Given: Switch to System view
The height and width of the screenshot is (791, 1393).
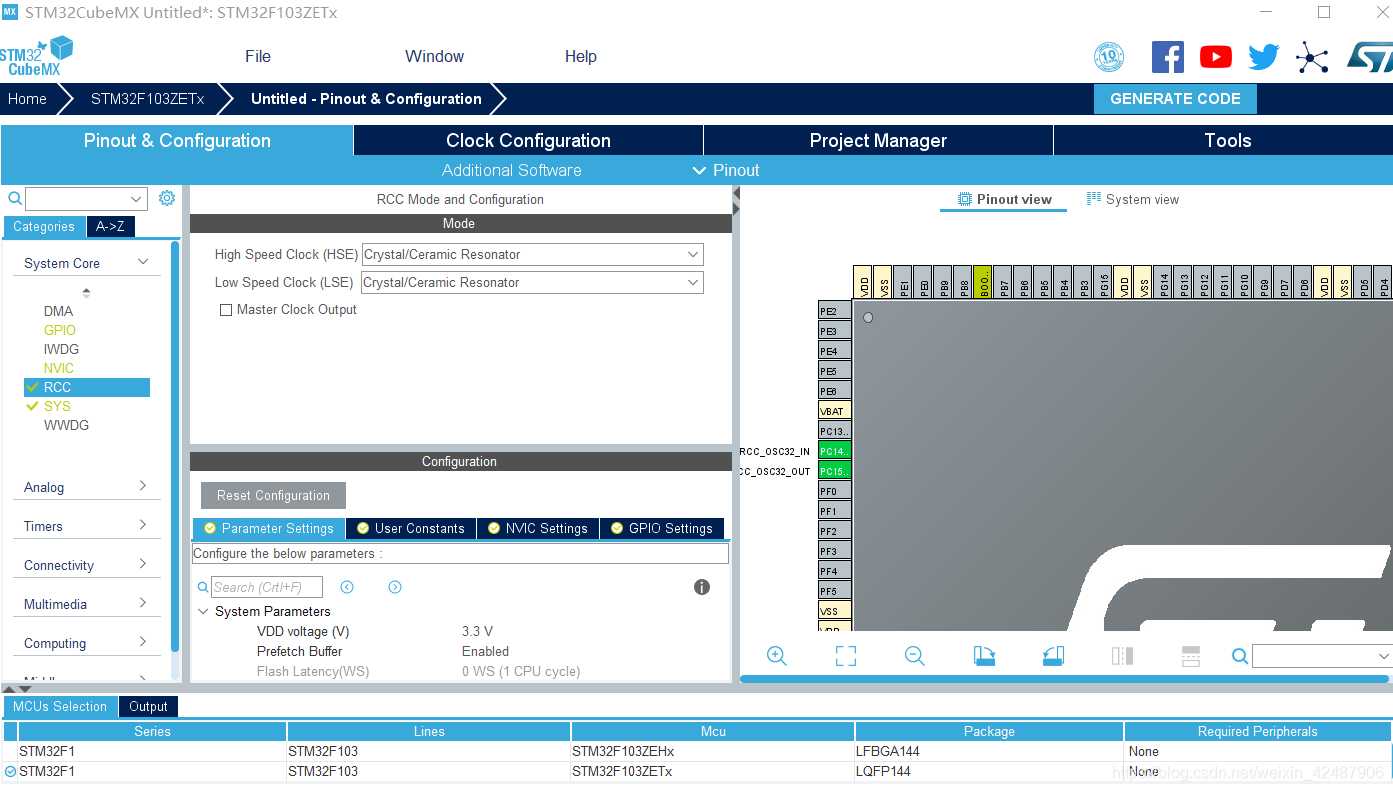Looking at the screenshot, I should pyautogui.click(x=1133, y=200).
